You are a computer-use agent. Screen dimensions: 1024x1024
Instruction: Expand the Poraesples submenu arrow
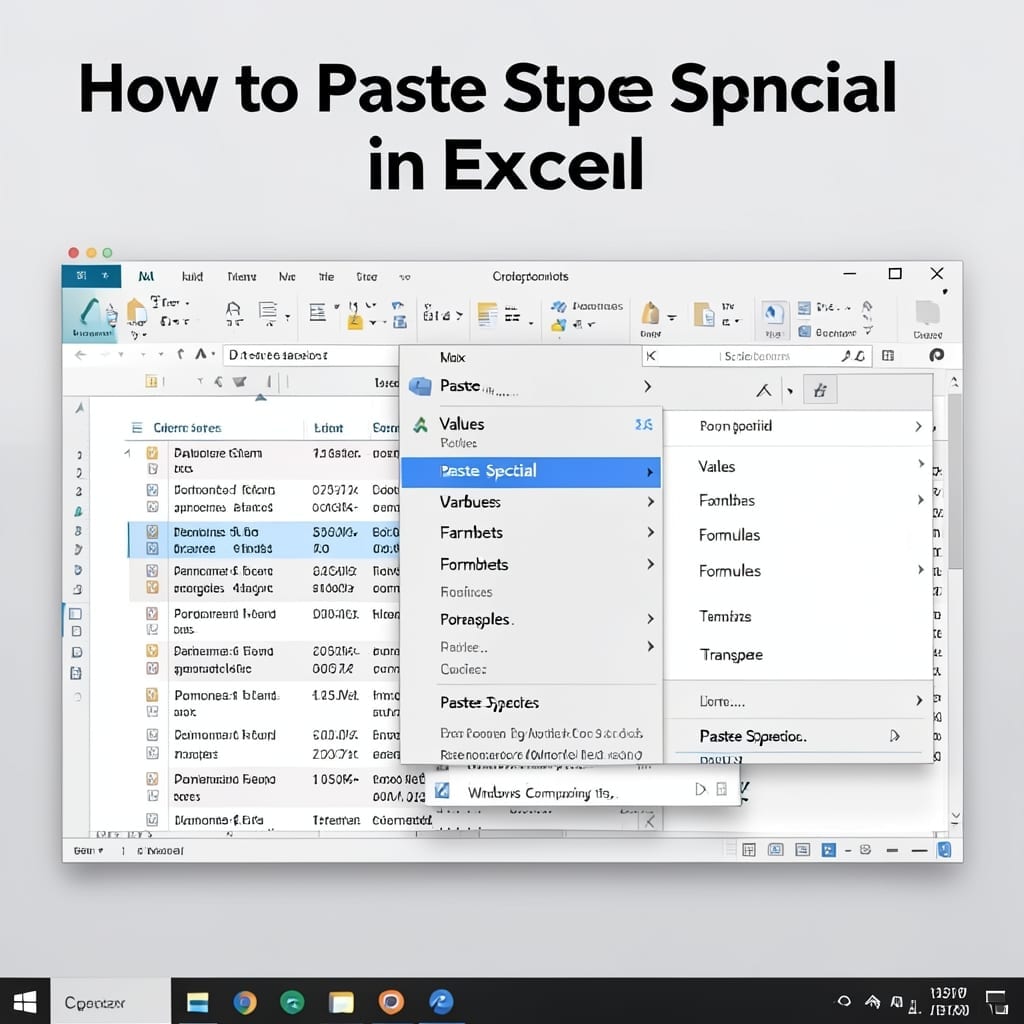click(x=650, y=618)
